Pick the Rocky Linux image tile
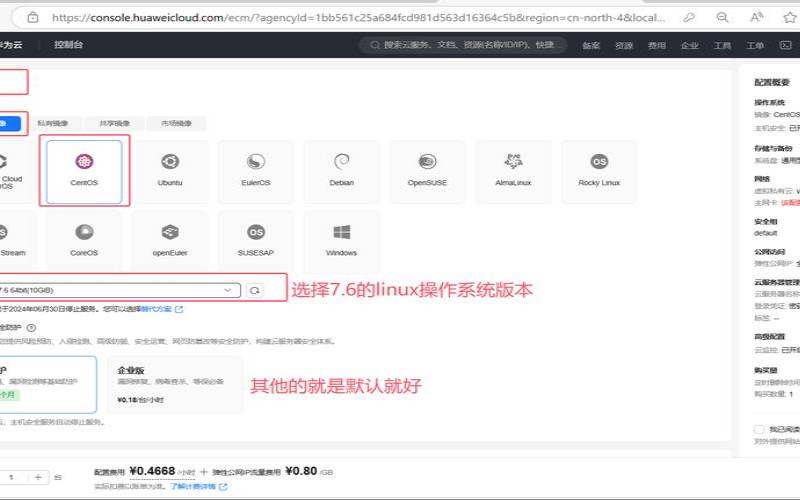Image resolution: width=800 pixels, height=500 pixels. (x=599, y=171)
